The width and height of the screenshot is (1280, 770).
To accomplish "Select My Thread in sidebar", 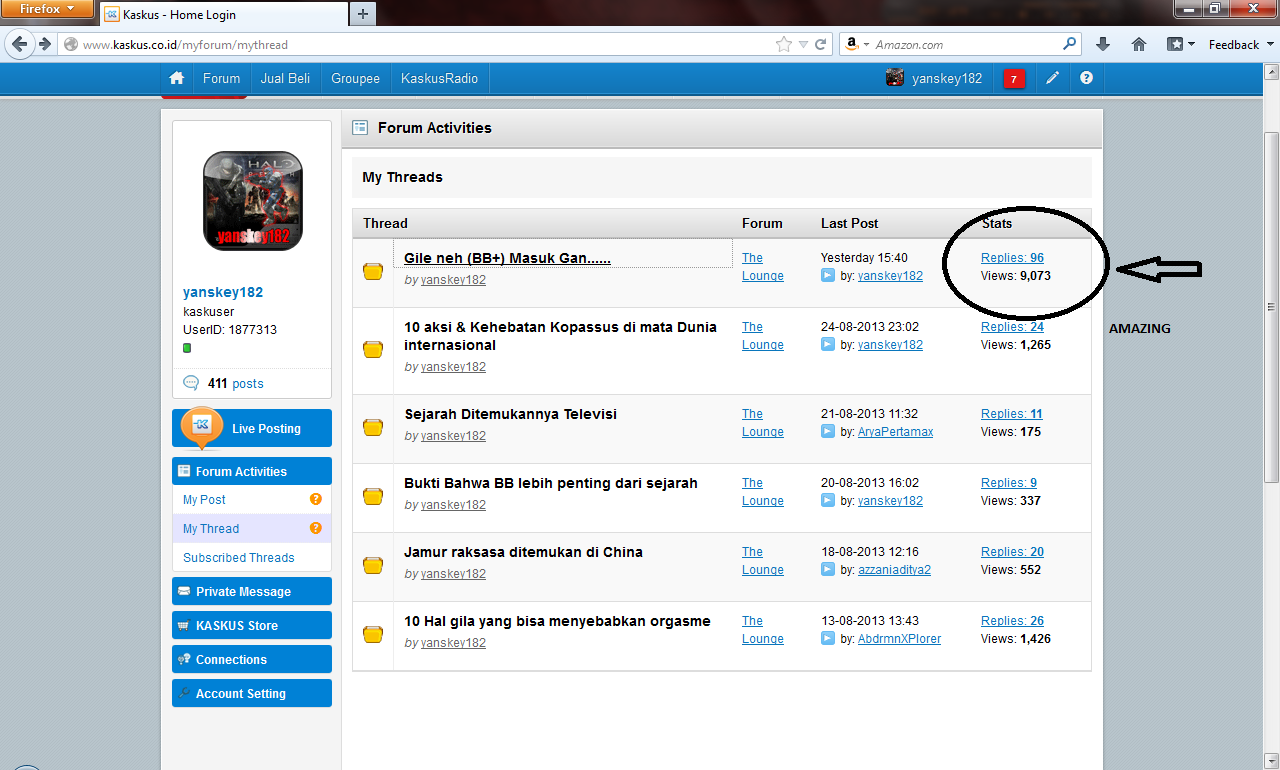I will point(211,529).
